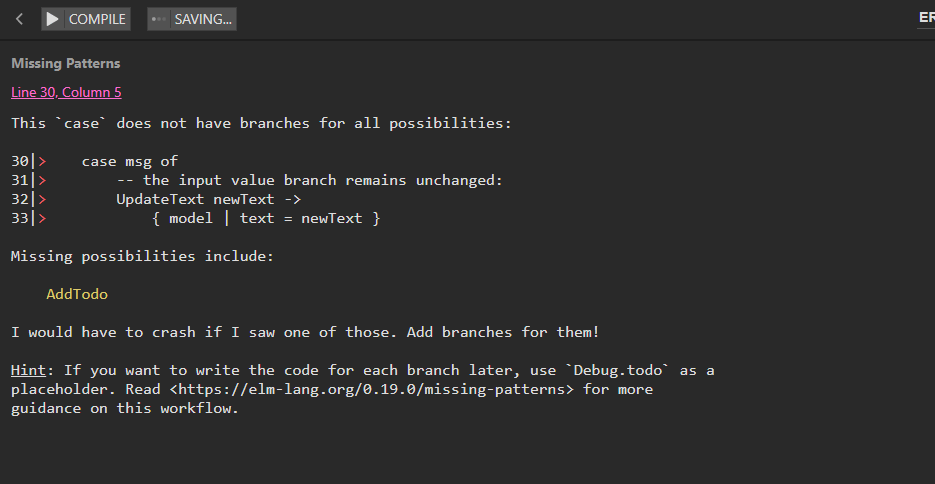Click the red arrow marker on line 32
935x484 pixels.
(42, 199)
